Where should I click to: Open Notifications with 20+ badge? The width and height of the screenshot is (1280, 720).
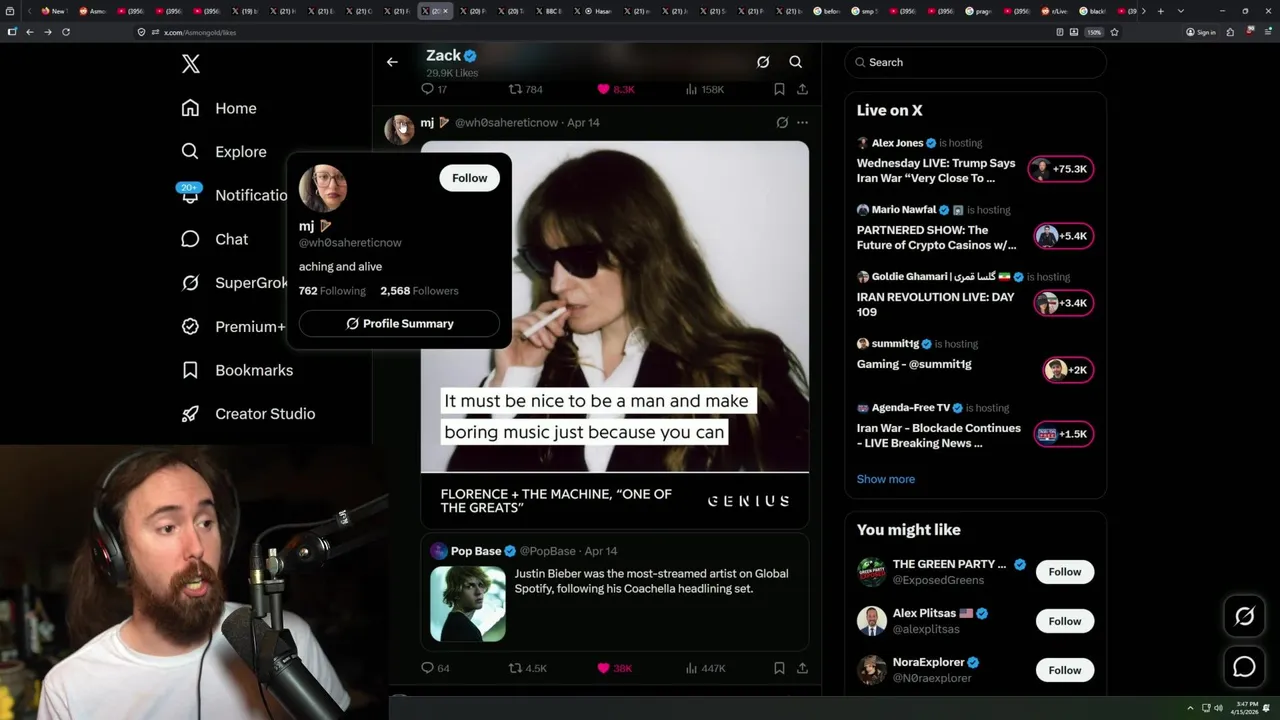[234, 195]
